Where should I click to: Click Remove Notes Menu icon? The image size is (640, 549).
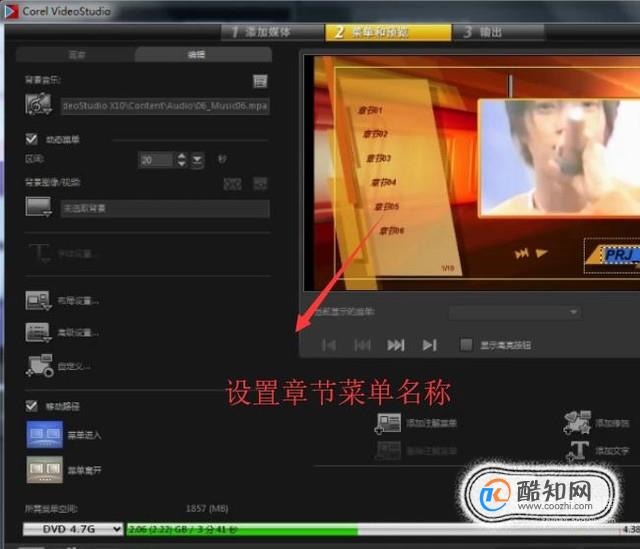click(388, 450)
